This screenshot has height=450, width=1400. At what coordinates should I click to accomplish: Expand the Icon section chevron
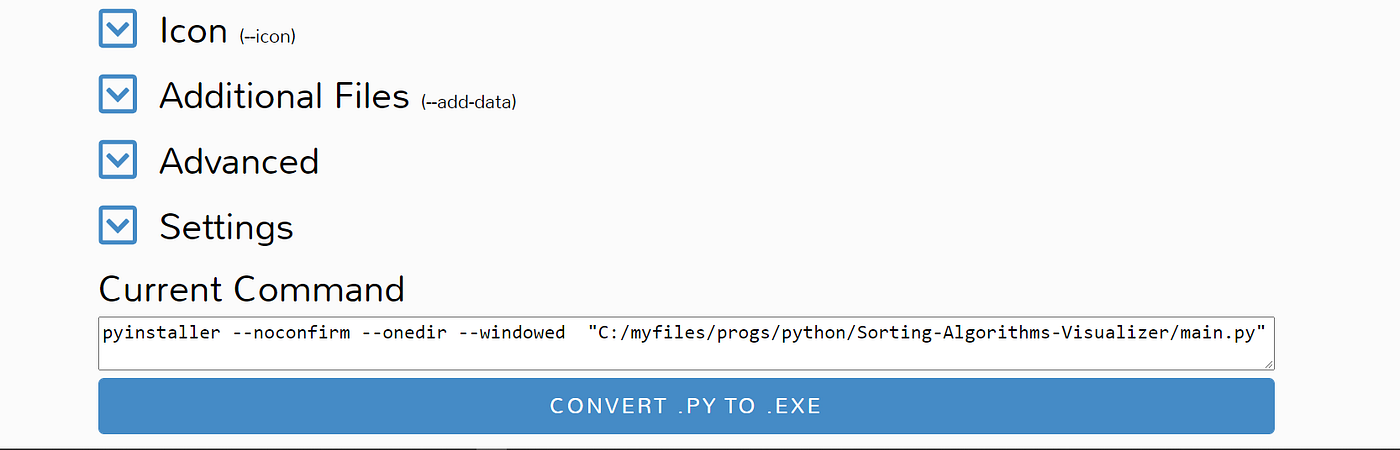point(118,29)
